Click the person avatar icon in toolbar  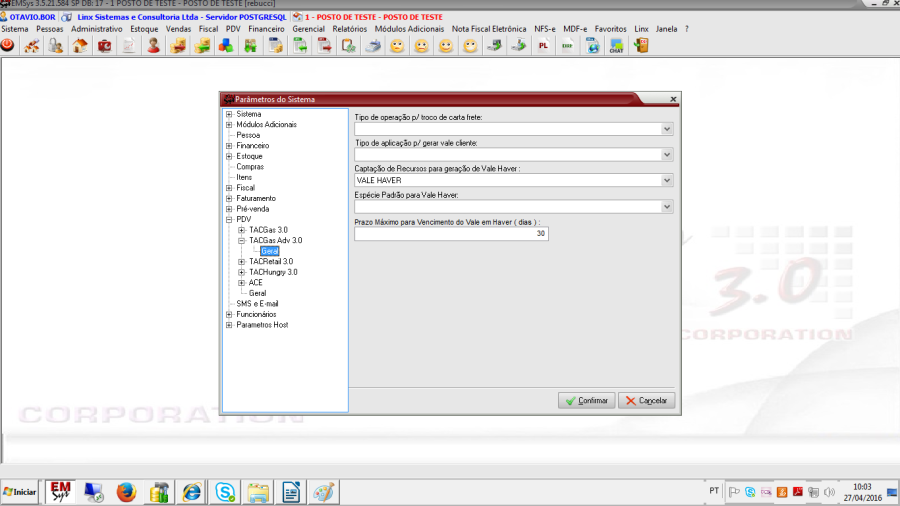pos(153,45)
